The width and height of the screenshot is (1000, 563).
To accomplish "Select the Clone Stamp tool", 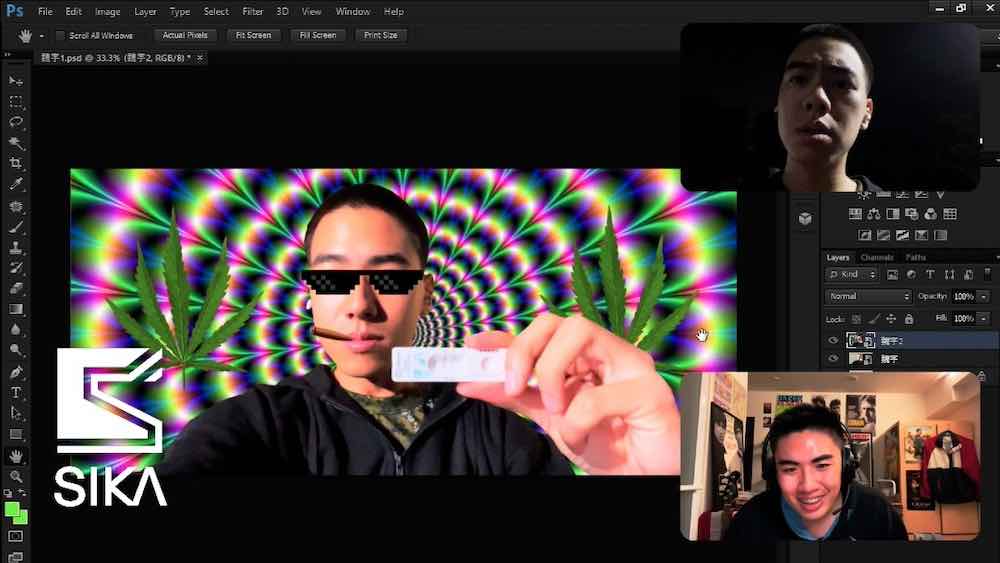I will (16, 247).
